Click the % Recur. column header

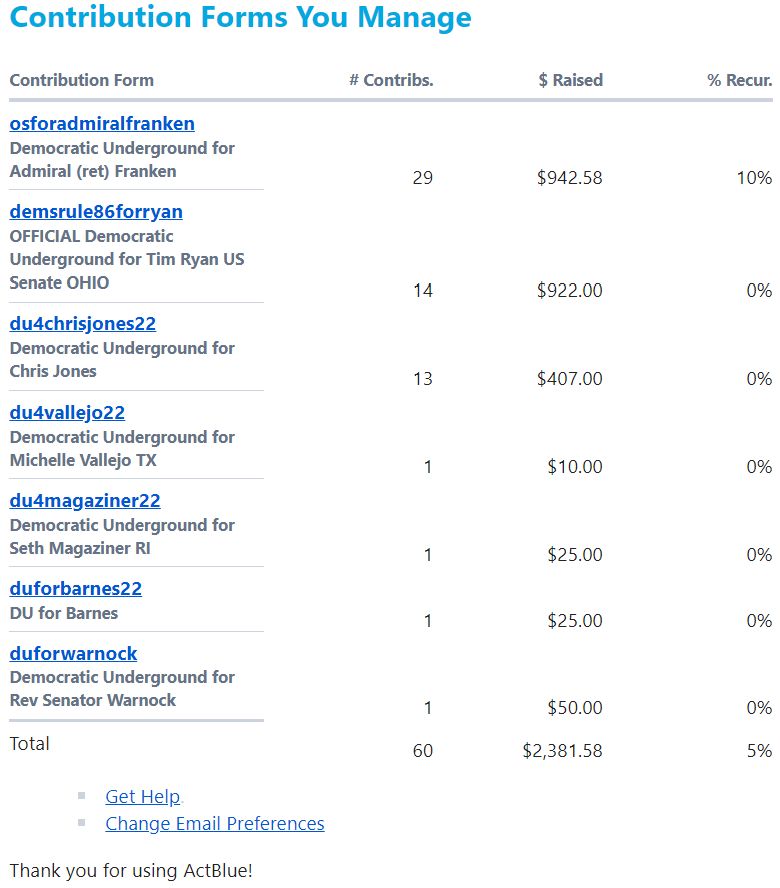click(740, 80)
